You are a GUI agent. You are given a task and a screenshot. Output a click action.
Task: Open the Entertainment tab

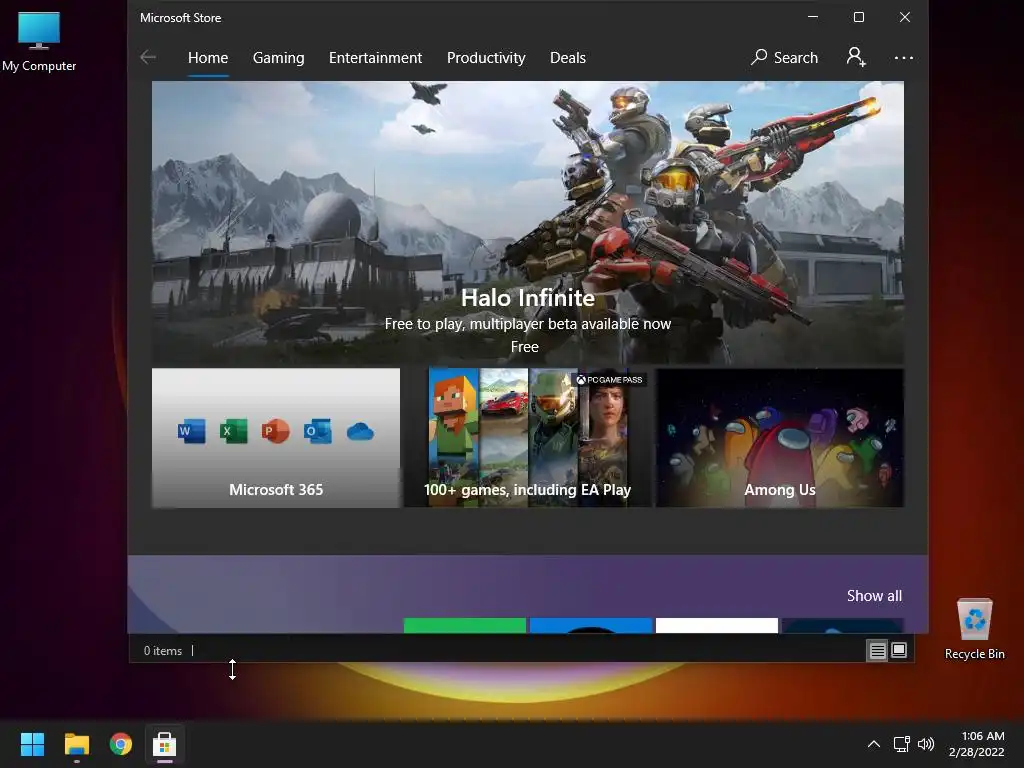(x=376, y=57)
